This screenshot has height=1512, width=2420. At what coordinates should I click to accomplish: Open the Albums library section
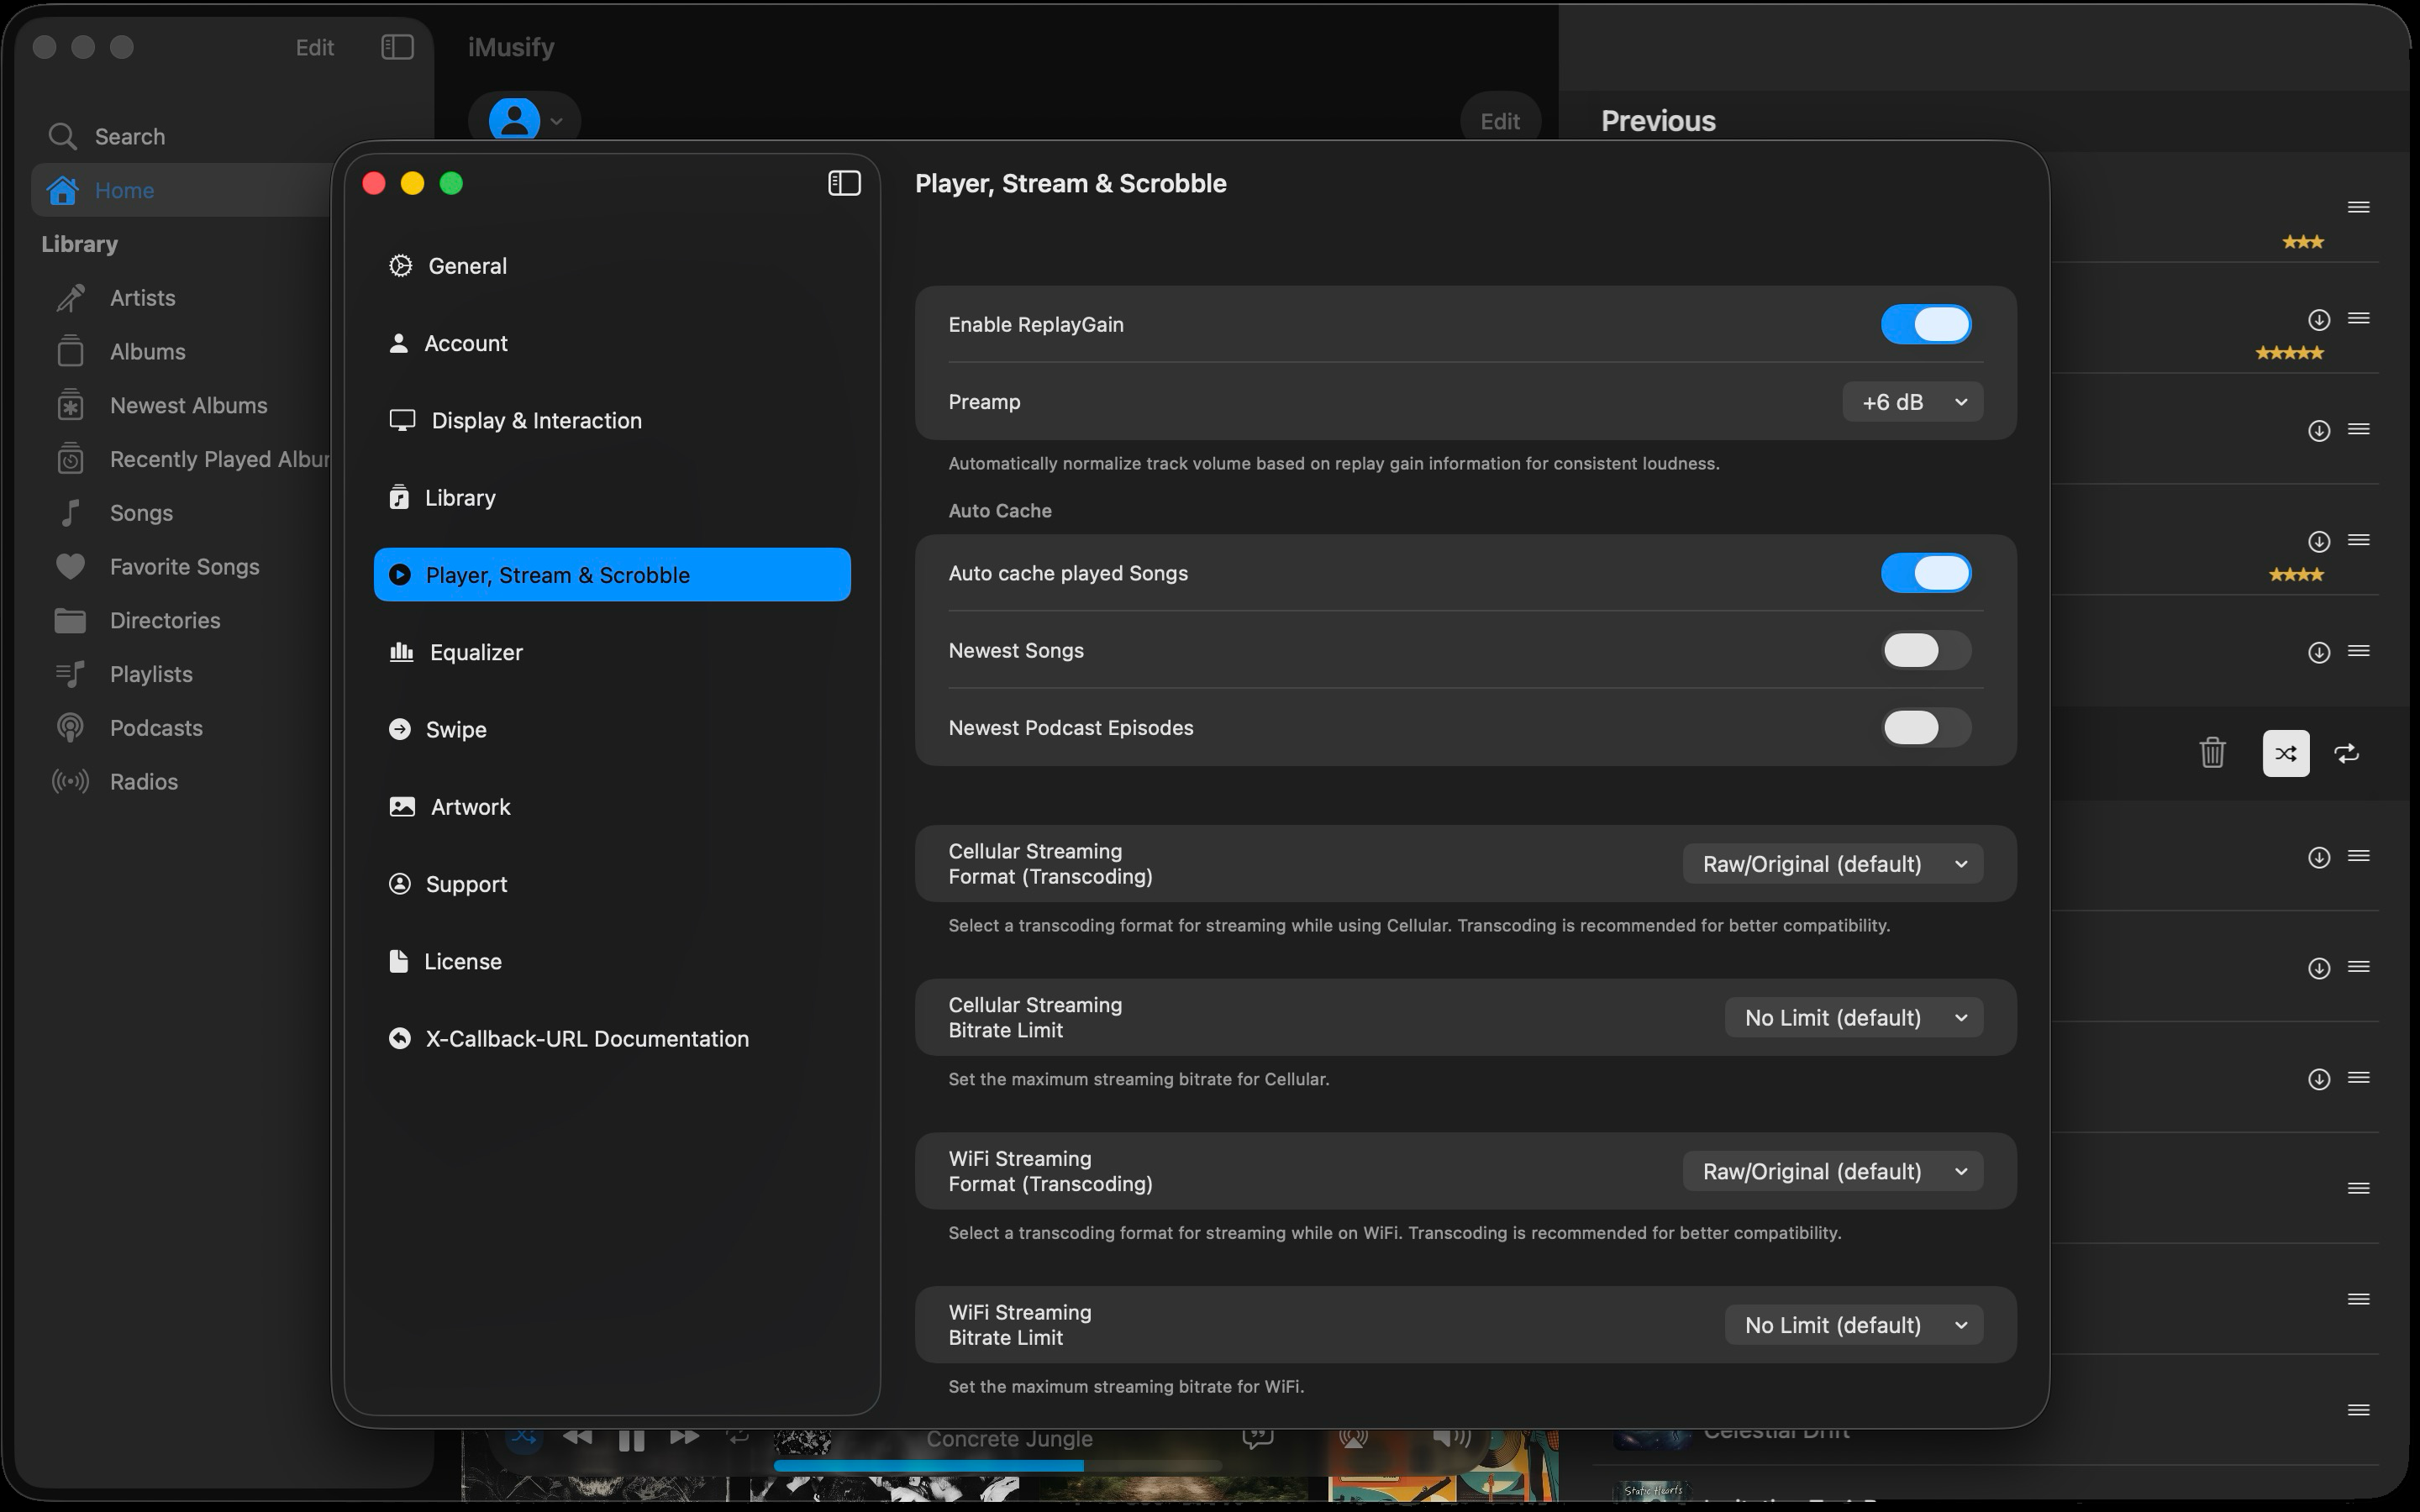(147, 352)
